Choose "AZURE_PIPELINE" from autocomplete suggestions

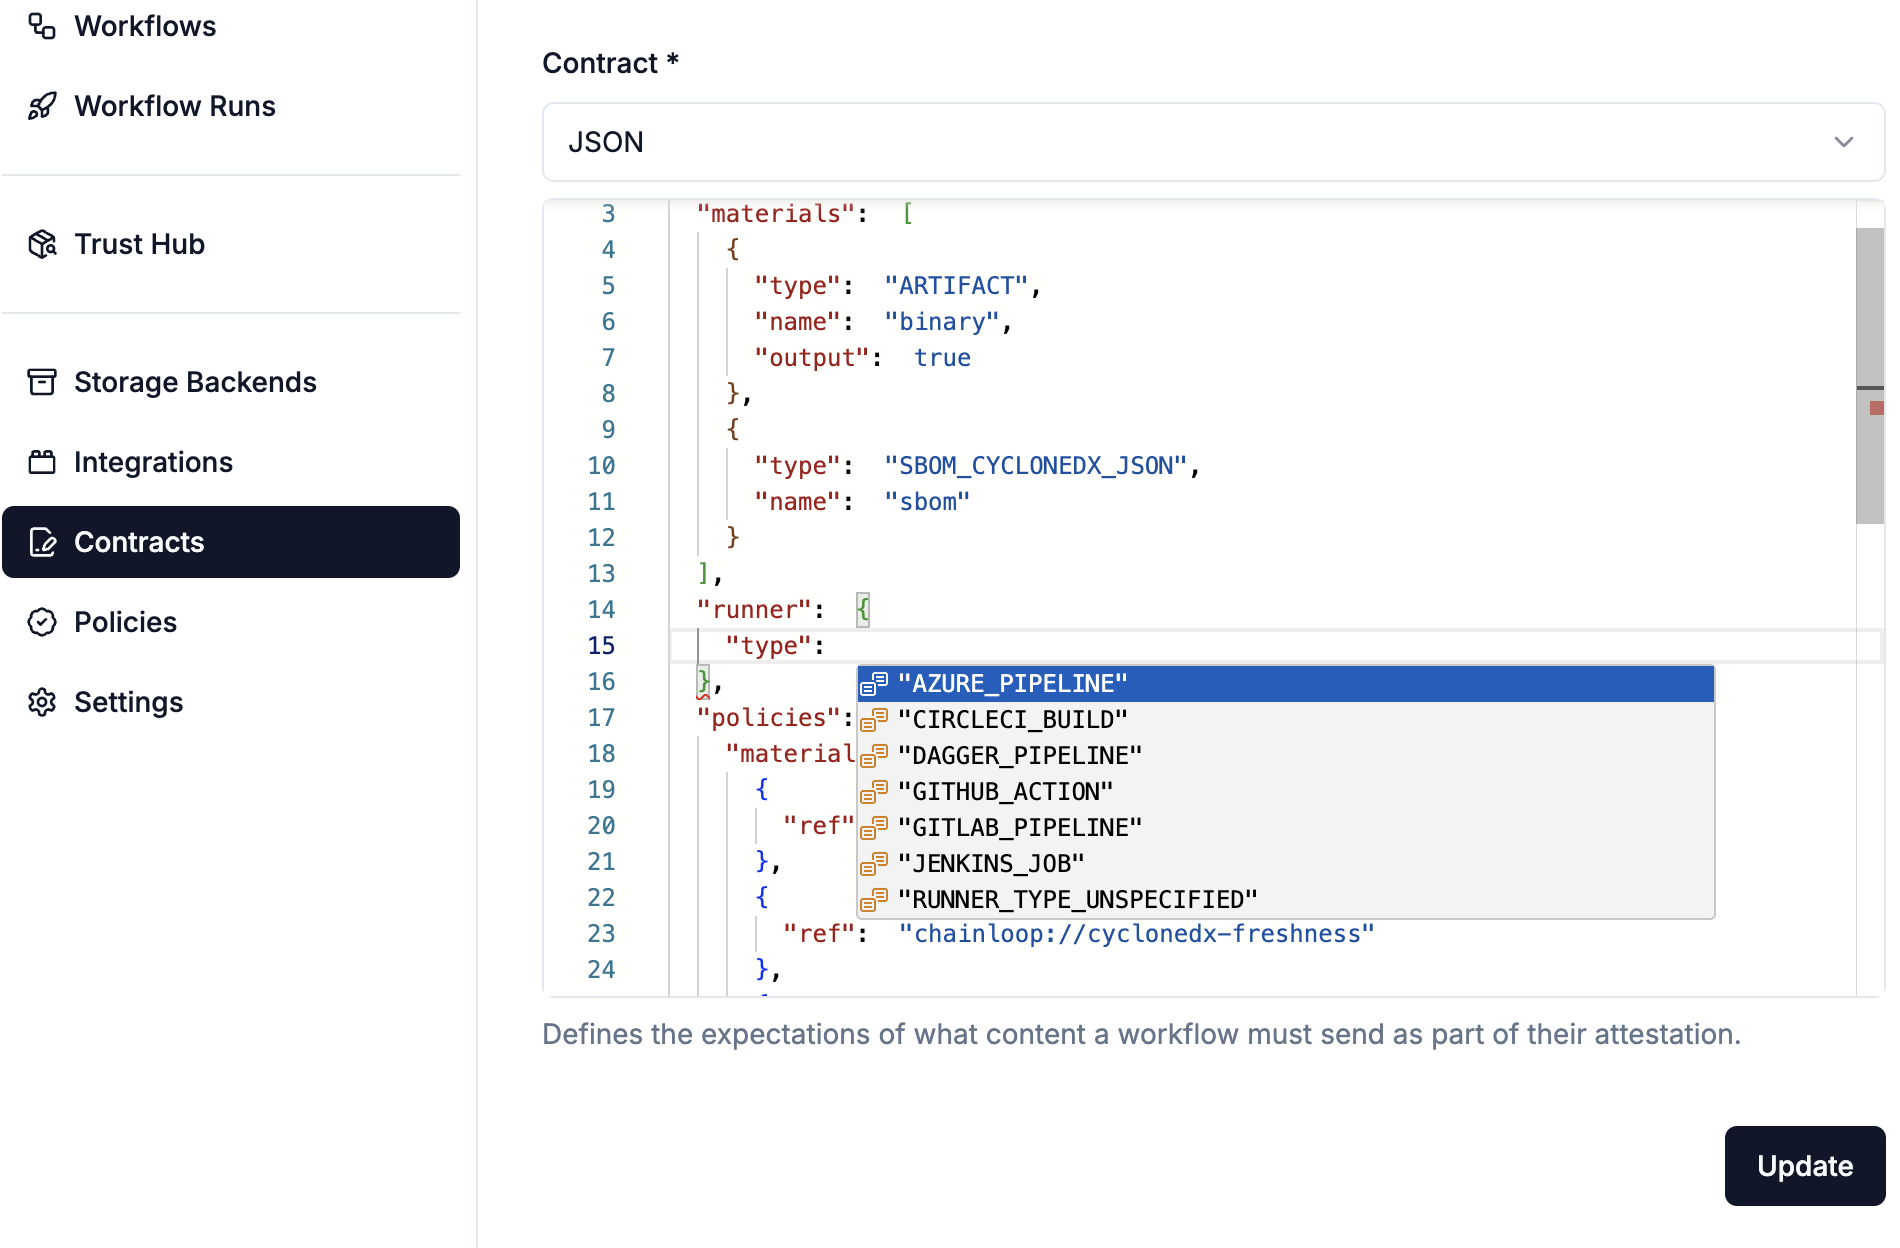[x=1012, y=684]
